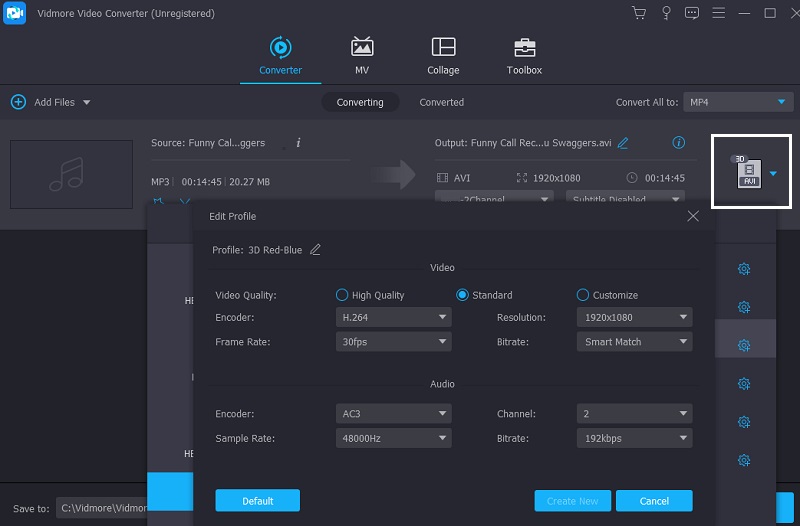Show output info icon
The width and height of the screenshot is (800, 526).
[x=679, y=143]
